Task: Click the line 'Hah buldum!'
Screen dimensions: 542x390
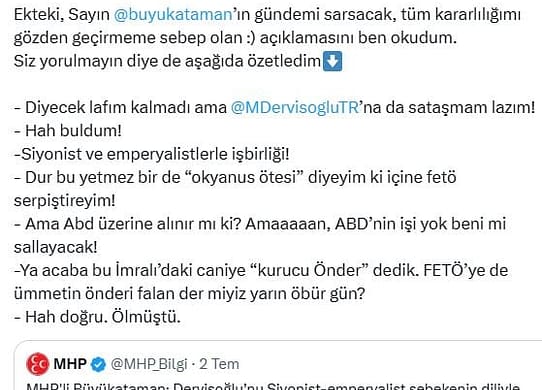Action: (68, 131)
